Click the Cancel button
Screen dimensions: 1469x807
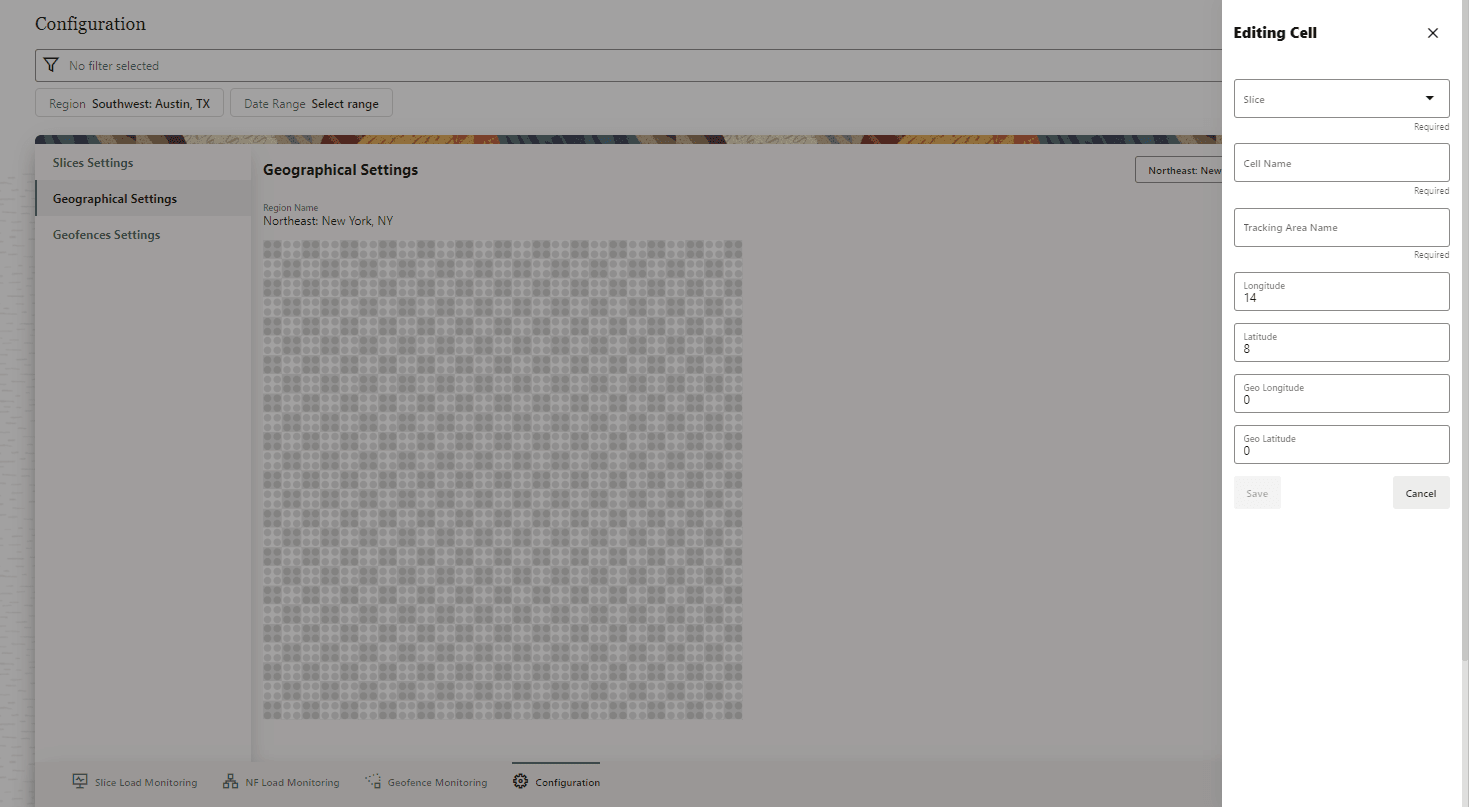1421,493
